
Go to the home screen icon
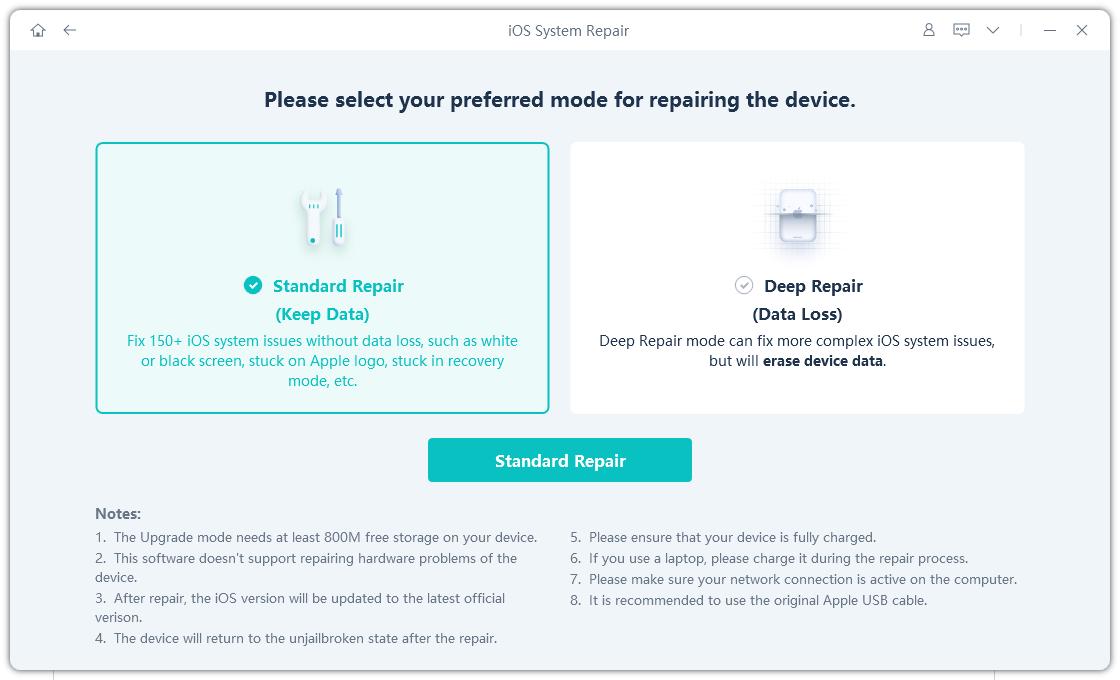(38, 30)
